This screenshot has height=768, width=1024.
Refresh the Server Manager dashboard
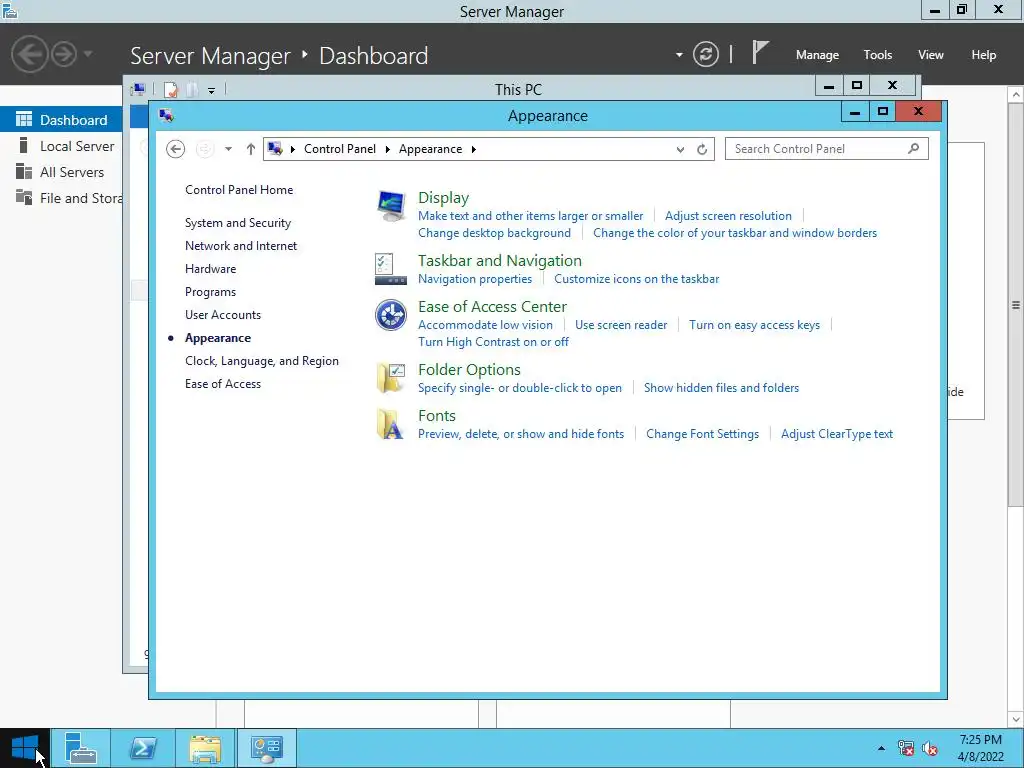click(x=705, y=54)
